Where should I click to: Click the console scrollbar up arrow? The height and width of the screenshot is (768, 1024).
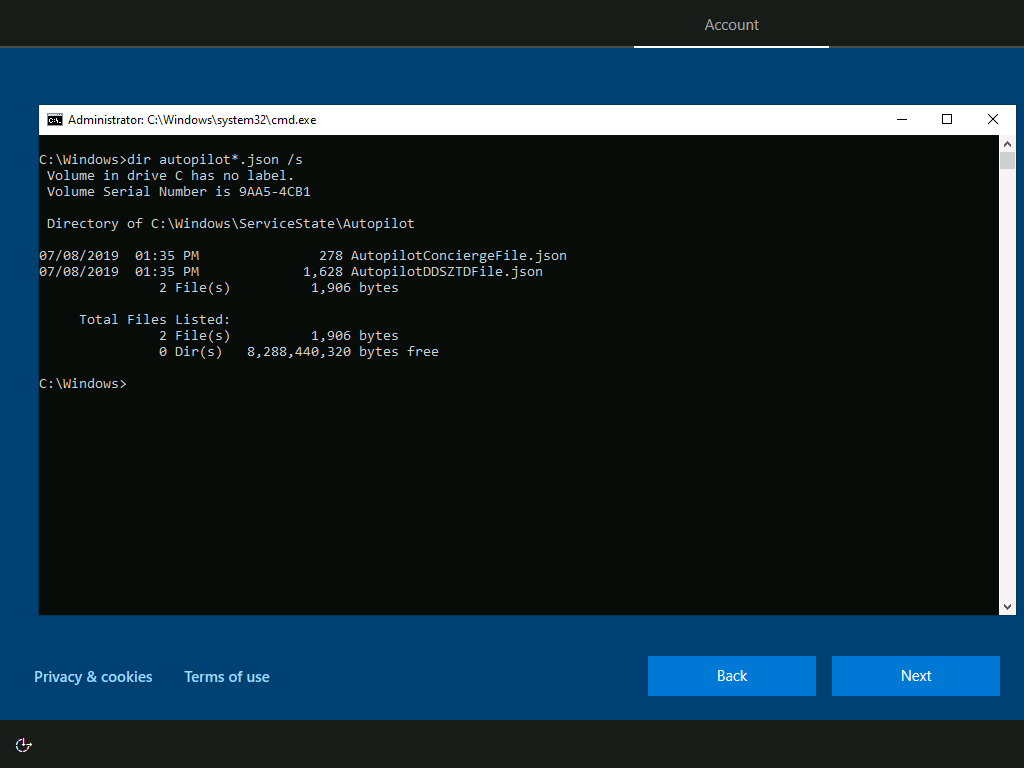click(x=1007, y=143)
